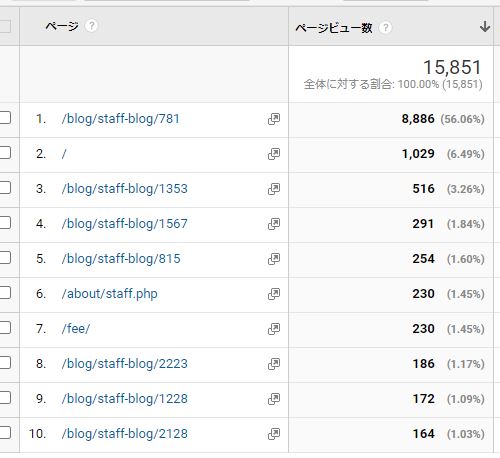
Task: Click the ページ column header
Action: (62, 26)
